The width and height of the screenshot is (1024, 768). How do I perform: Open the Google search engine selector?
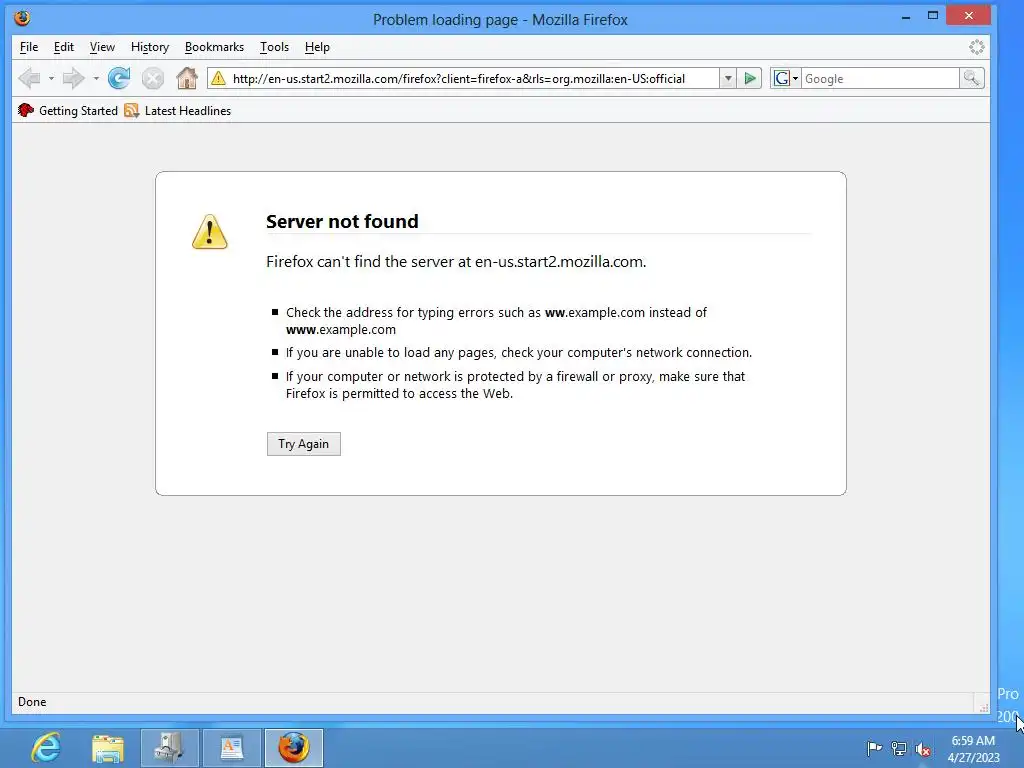point(786,78)
